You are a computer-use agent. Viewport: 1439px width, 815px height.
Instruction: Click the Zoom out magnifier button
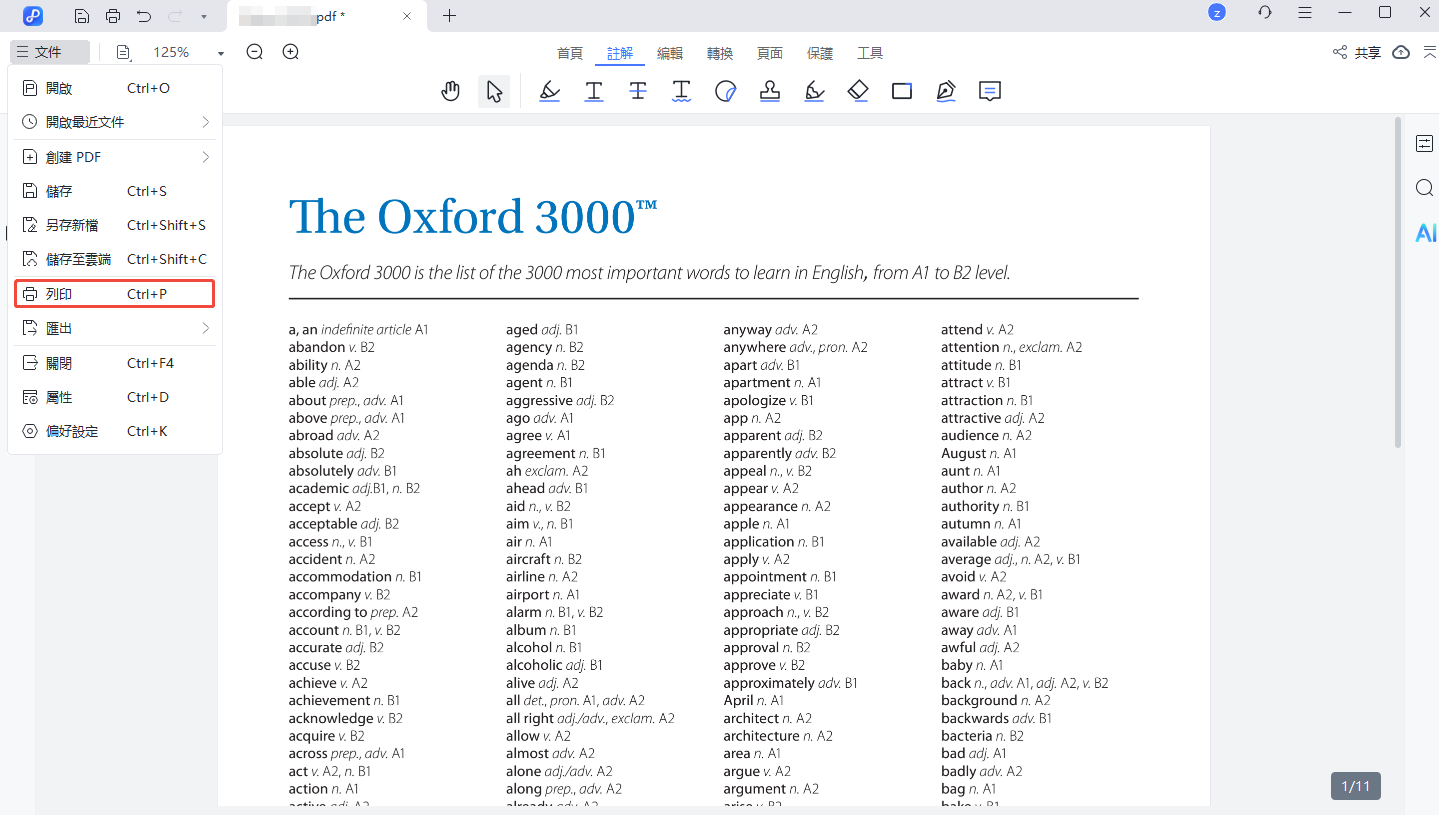[x=255, y=52]
